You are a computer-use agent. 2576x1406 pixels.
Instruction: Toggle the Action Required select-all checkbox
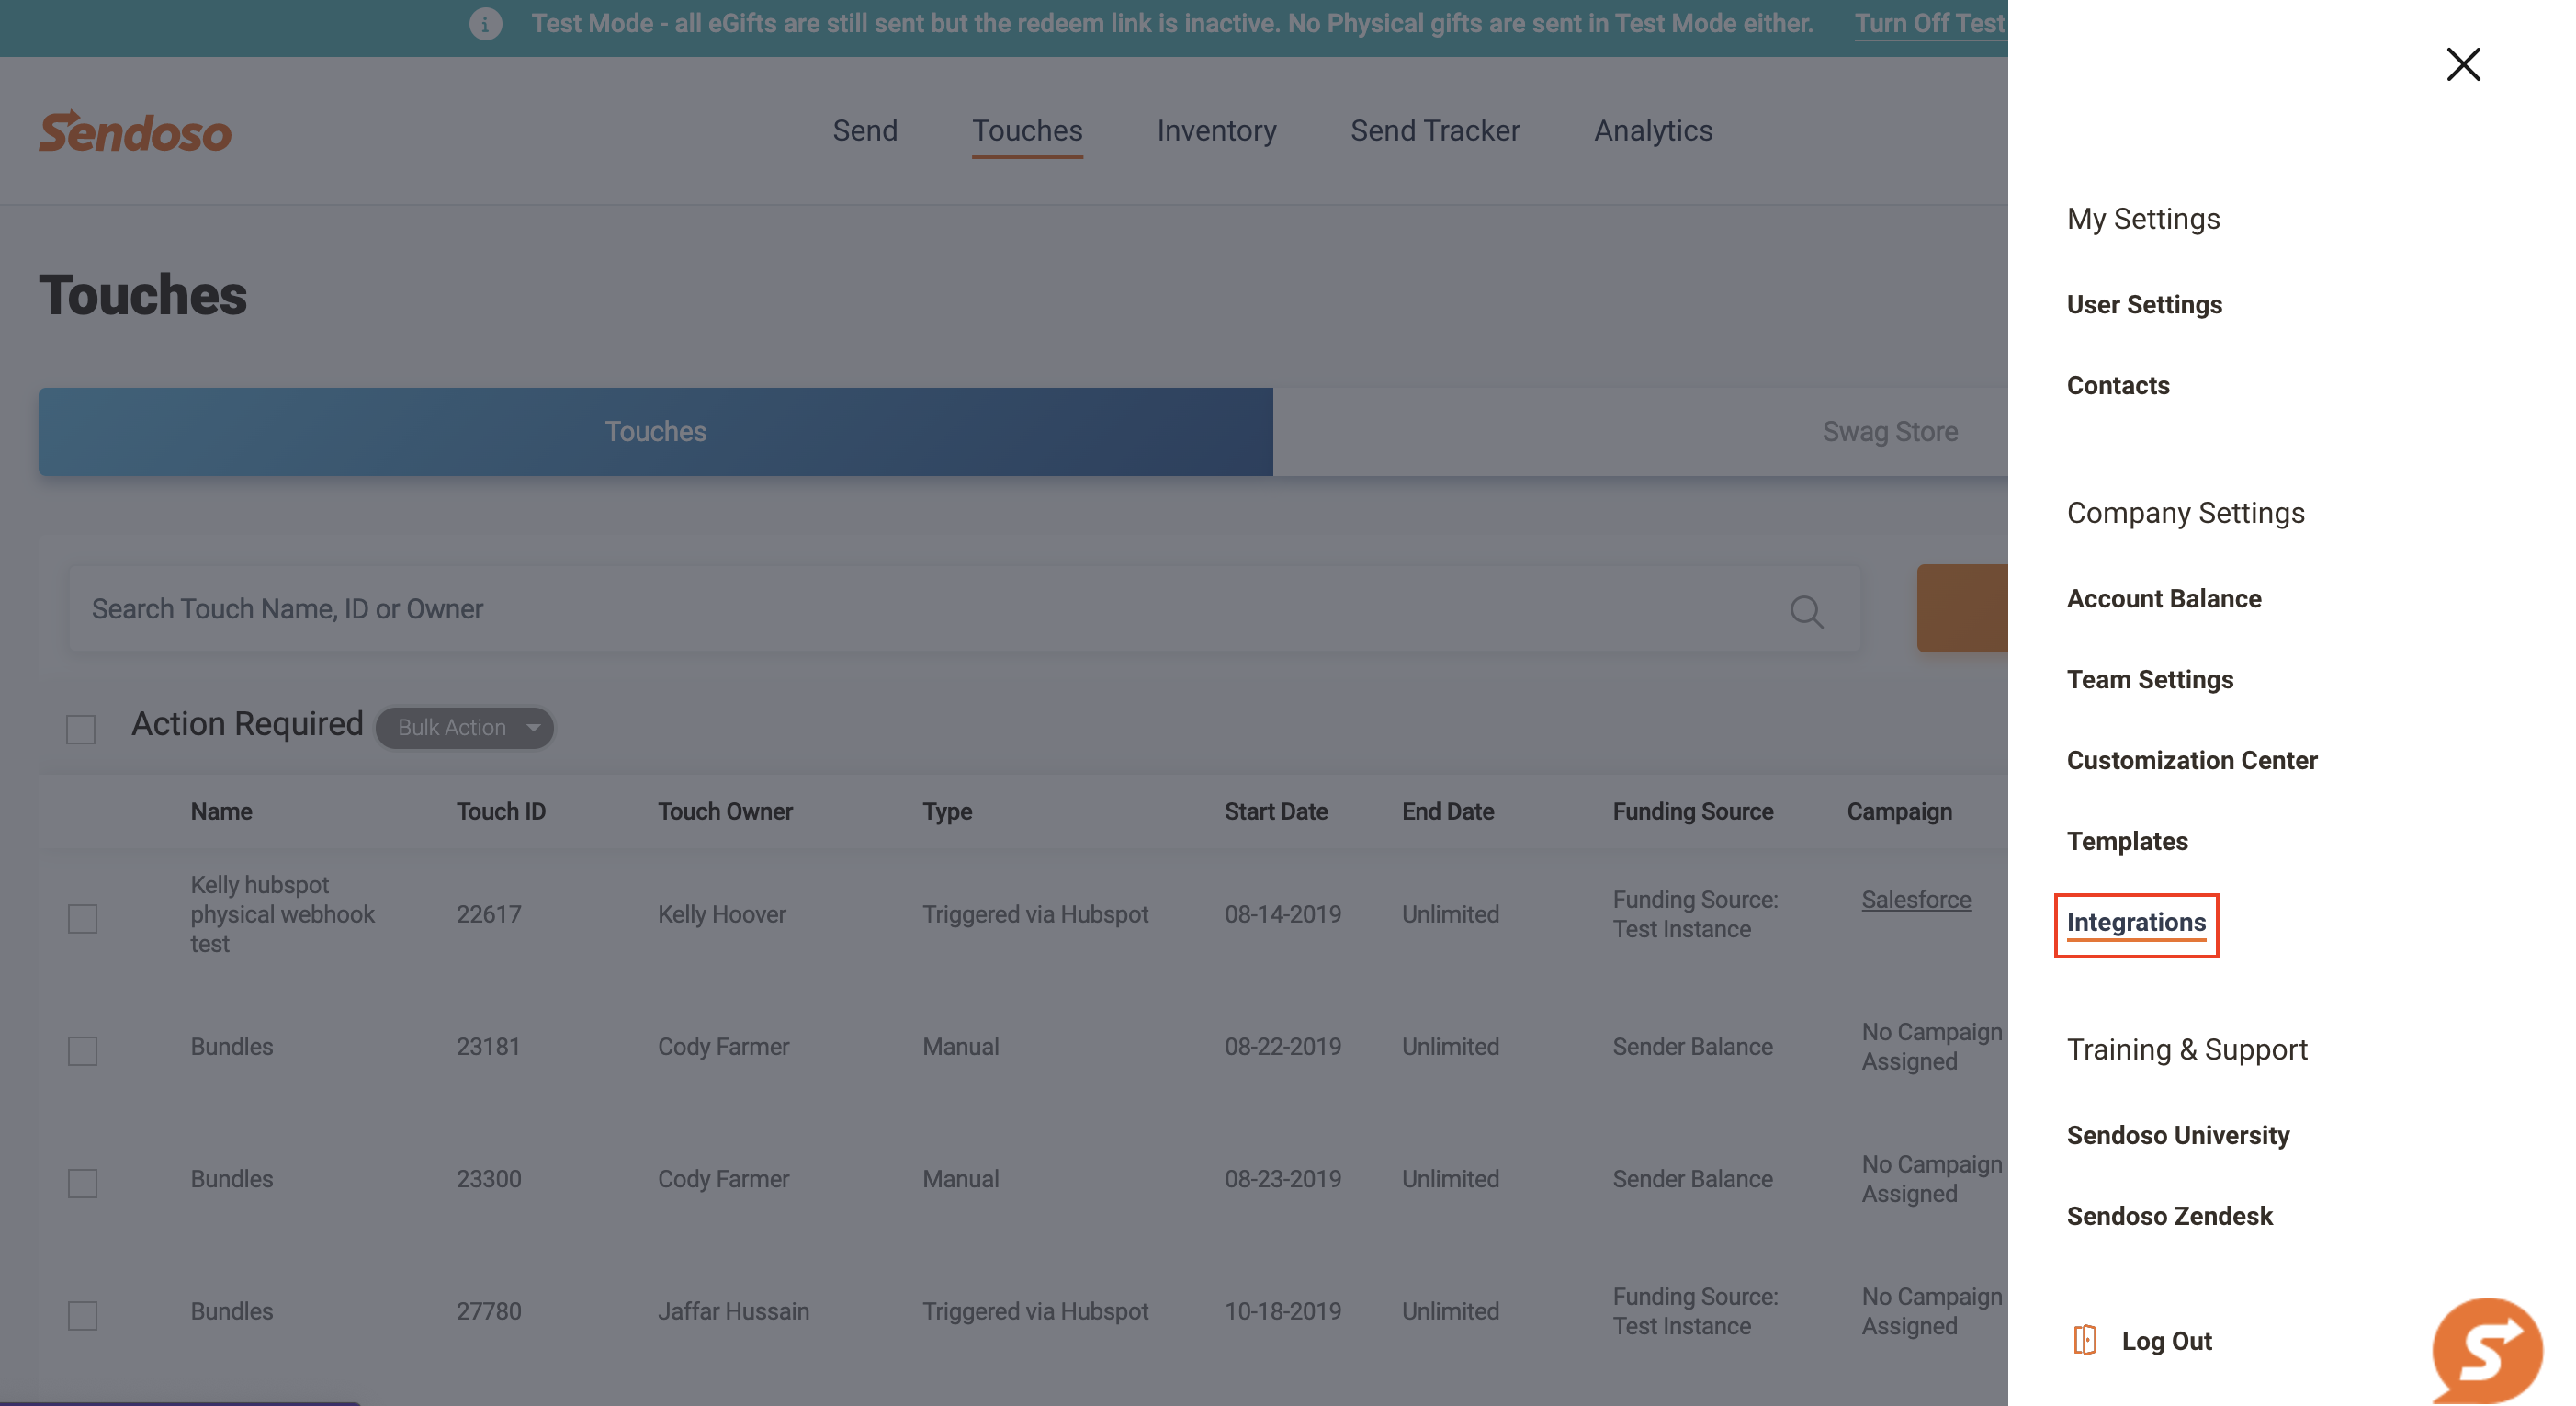[x=81, y=729]
